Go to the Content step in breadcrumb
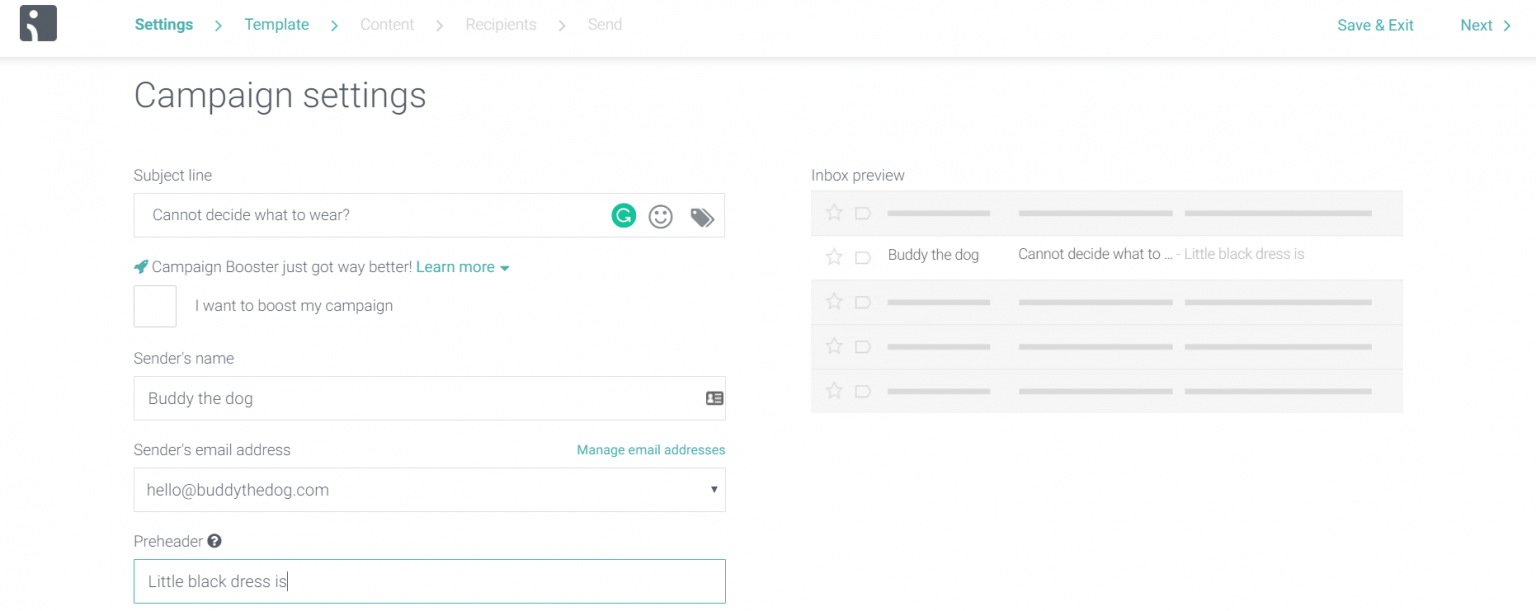This screenshot has width=1536, height=611. pyautogui.click(x=387, y=24)
